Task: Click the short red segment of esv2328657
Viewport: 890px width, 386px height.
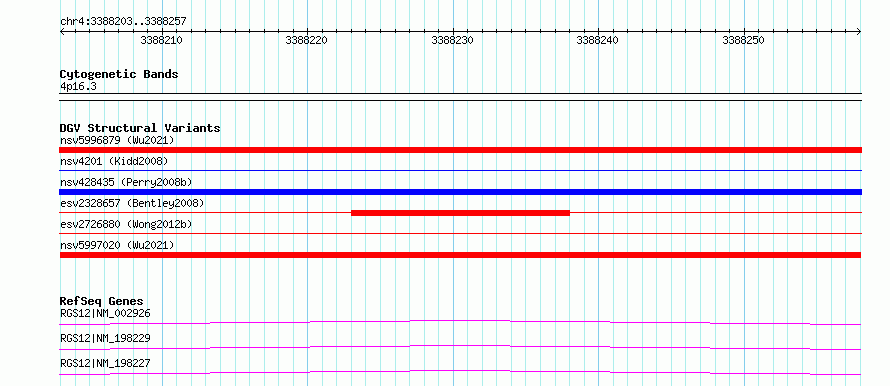Action: pyautogui.click(x=460, y=213)
